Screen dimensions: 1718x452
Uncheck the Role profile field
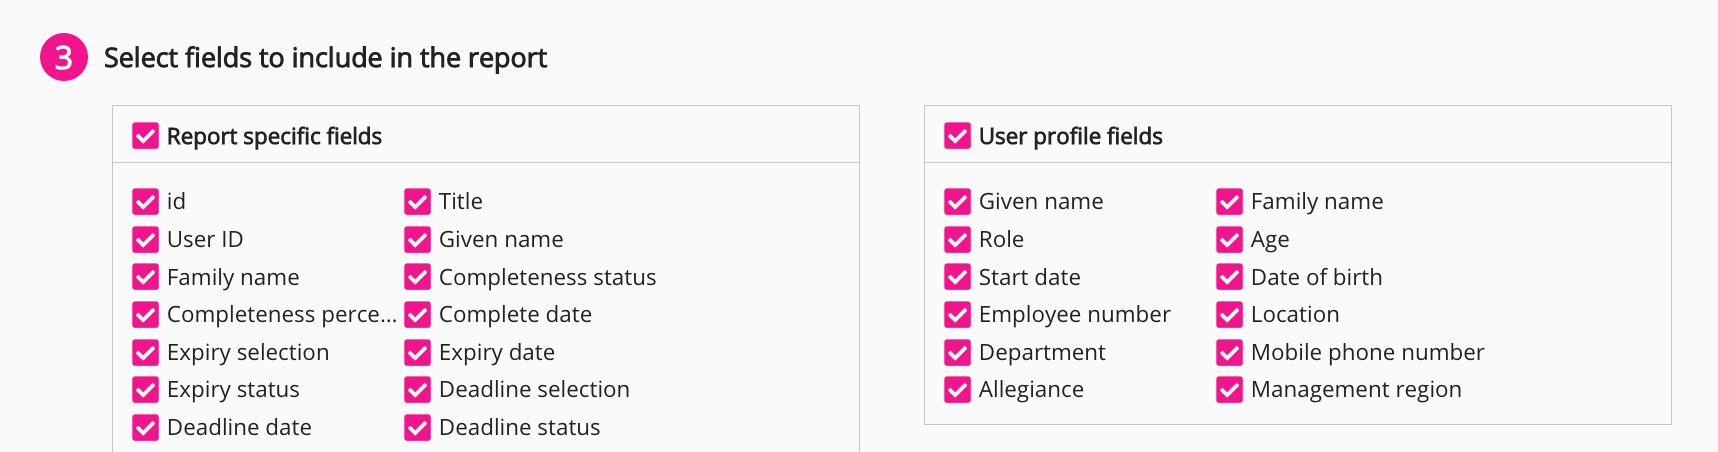click(958, 240)
